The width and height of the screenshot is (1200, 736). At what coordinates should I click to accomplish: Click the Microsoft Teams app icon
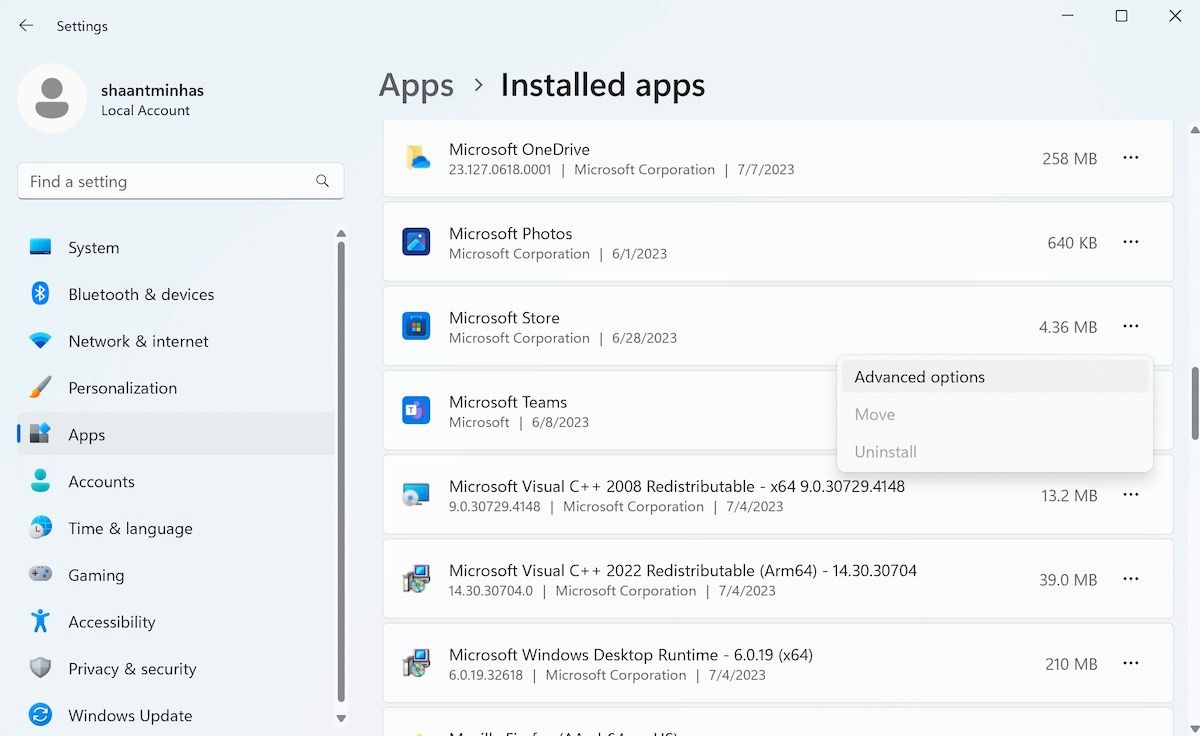tap(416, 410)
